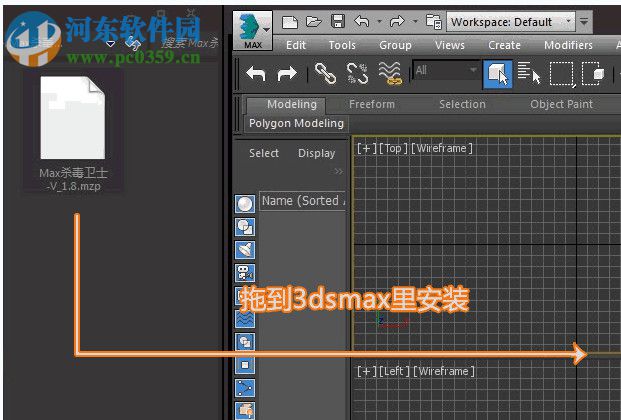The image size is (621, 420).
Task: Activate the Select and Link tool
Action: point(326,74)
